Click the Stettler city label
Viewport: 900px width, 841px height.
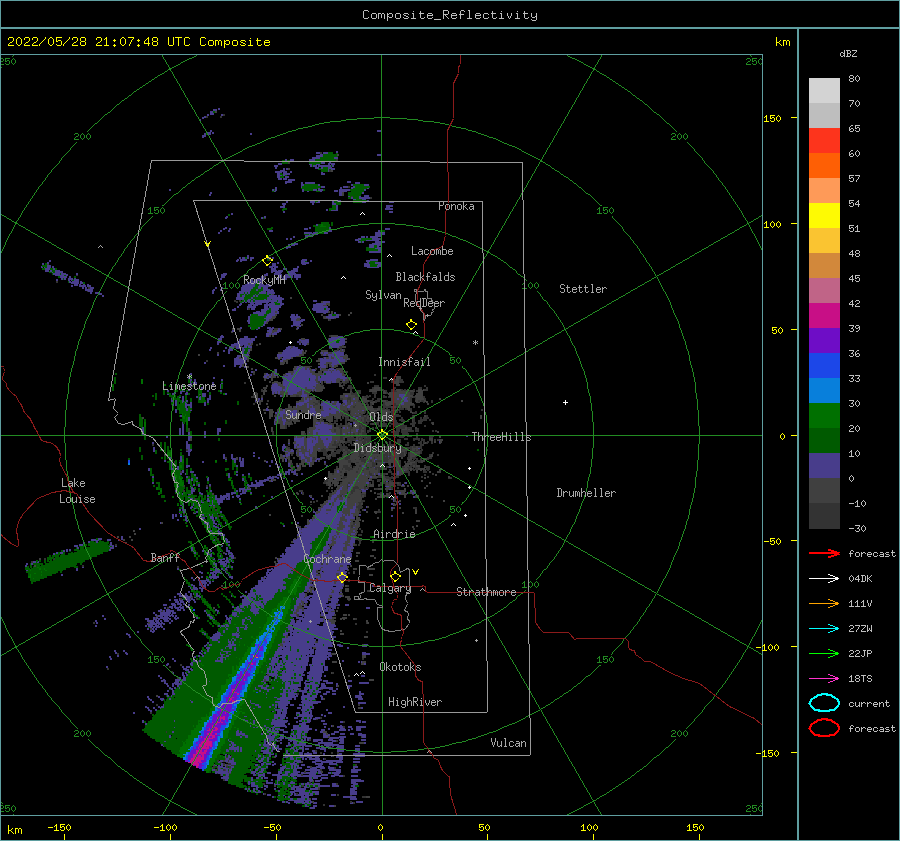583,289
